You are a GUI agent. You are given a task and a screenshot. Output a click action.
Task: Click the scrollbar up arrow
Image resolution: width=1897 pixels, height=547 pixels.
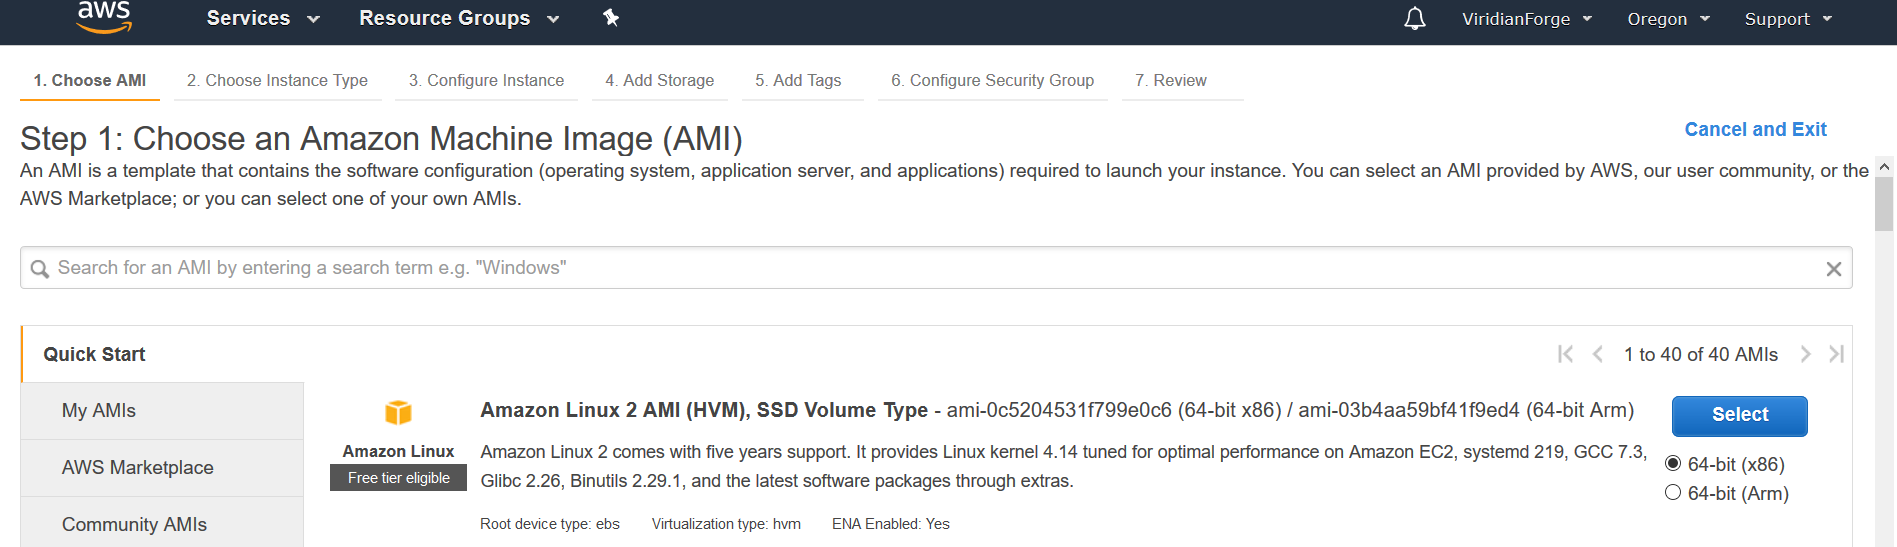1884,167
